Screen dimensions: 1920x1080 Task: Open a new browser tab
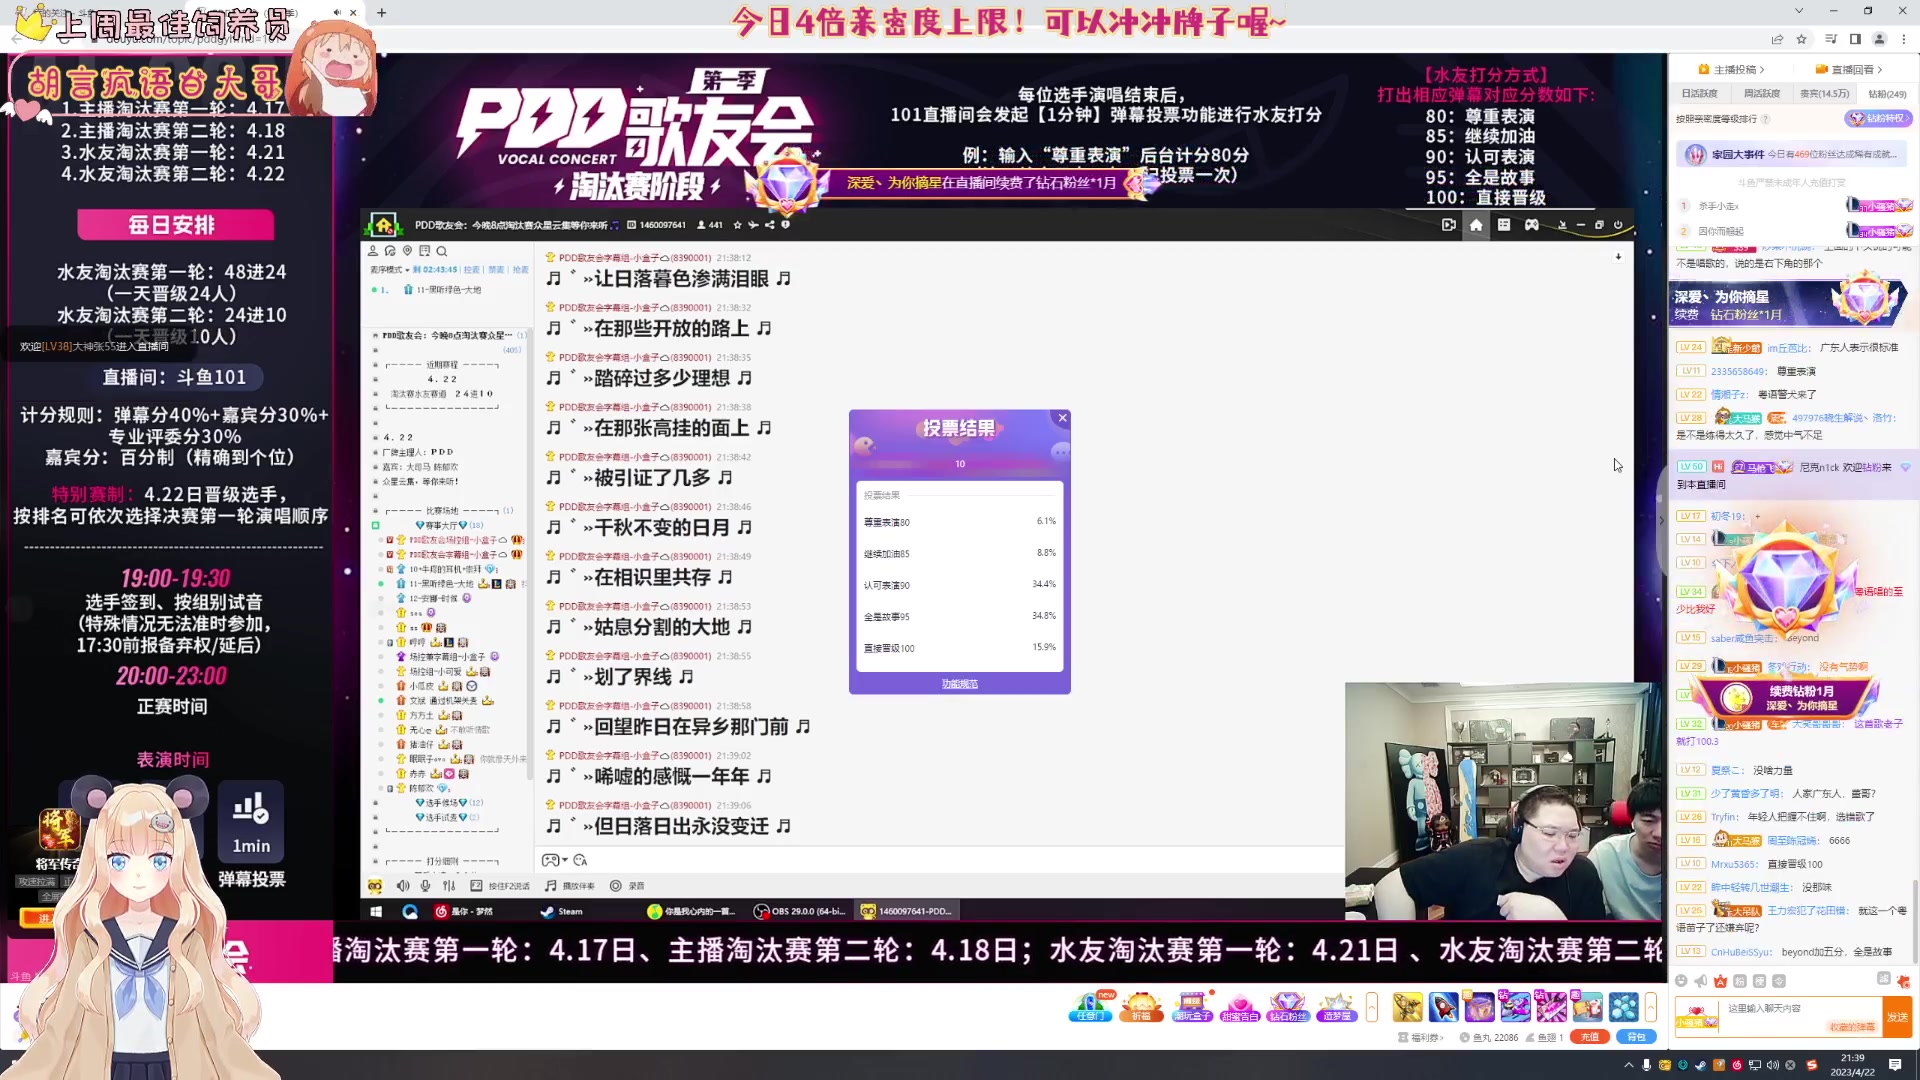382,13
